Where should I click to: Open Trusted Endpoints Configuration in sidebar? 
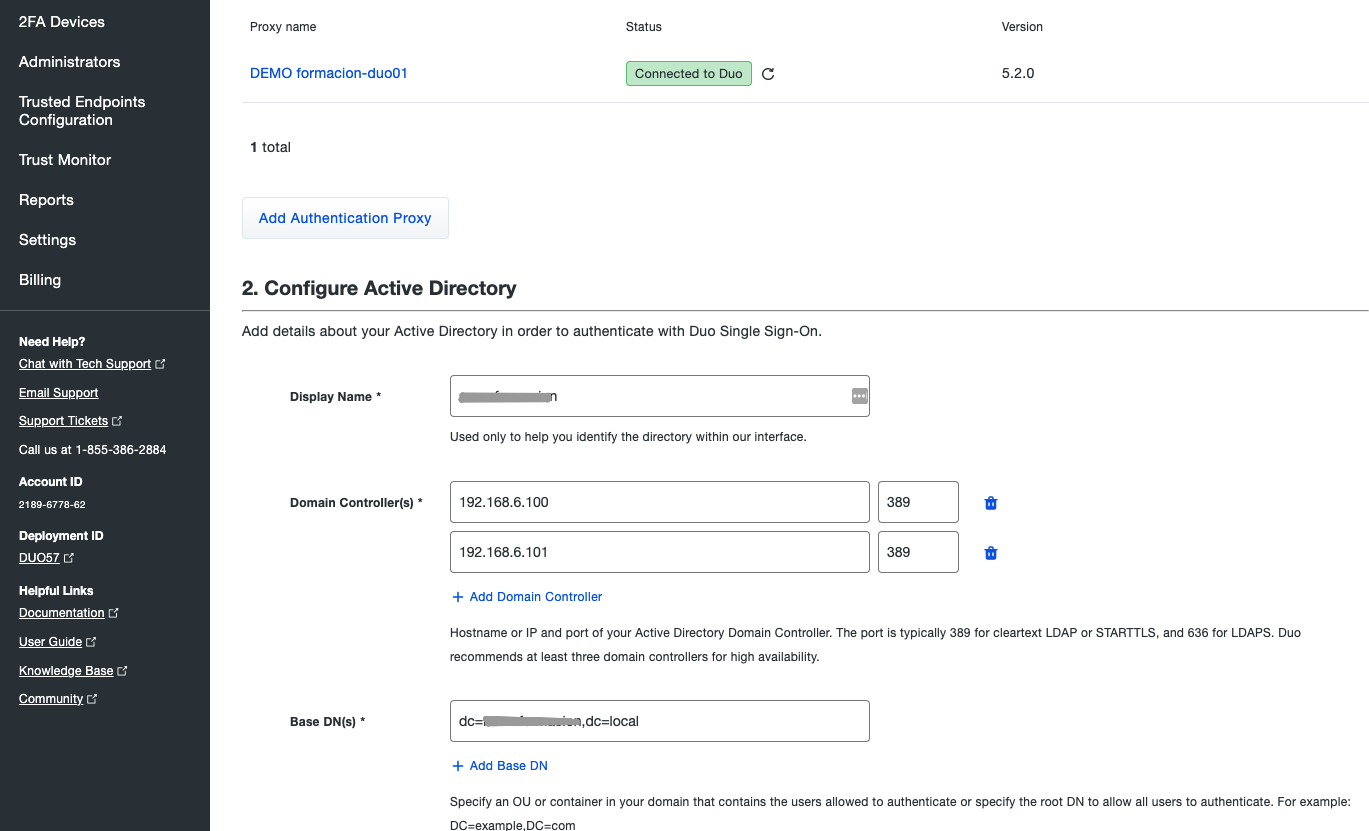coord(82,111)
